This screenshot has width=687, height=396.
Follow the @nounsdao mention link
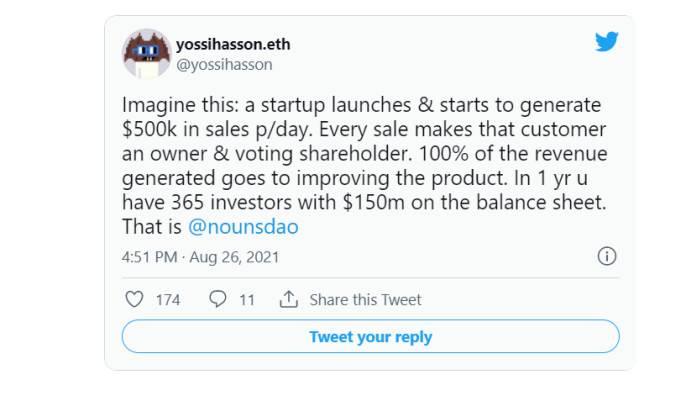243,227
